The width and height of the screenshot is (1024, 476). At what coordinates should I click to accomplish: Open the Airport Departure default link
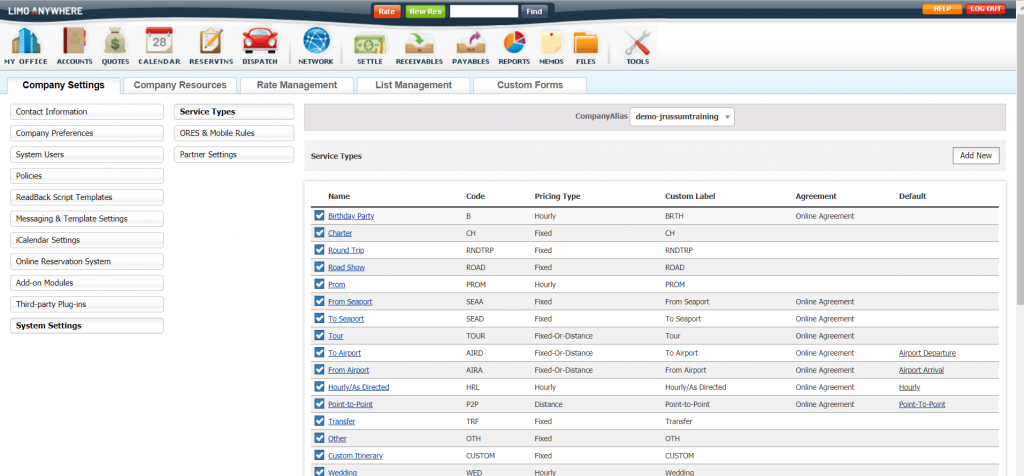927,353
